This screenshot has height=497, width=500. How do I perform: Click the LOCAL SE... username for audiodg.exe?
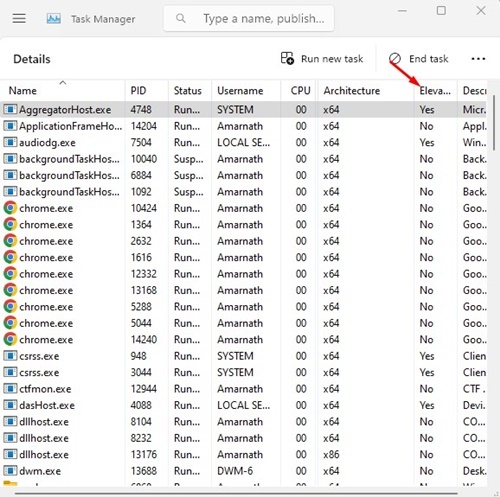tap(244, 142)
